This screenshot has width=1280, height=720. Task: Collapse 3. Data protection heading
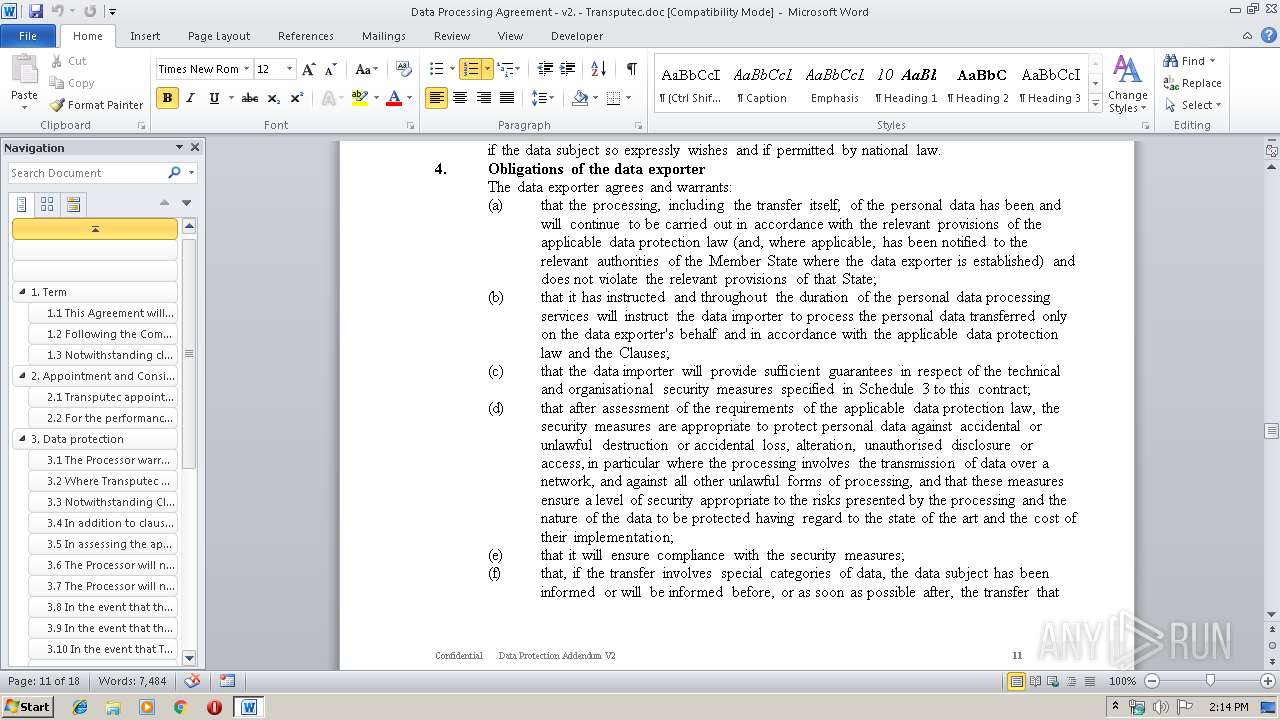tap(23, 439)
